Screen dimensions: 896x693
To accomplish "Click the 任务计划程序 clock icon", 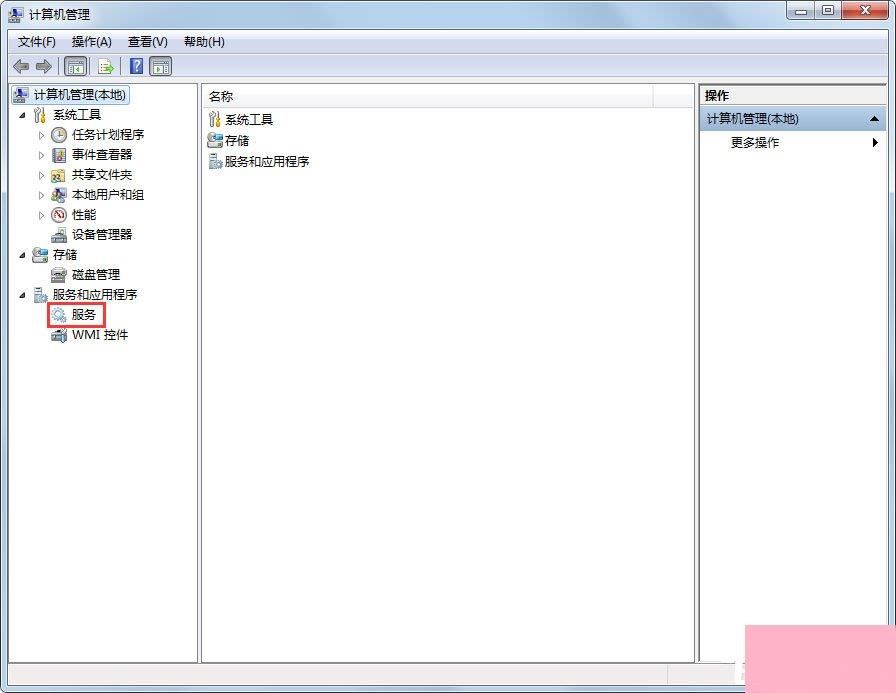I will [x=59, y=135].
